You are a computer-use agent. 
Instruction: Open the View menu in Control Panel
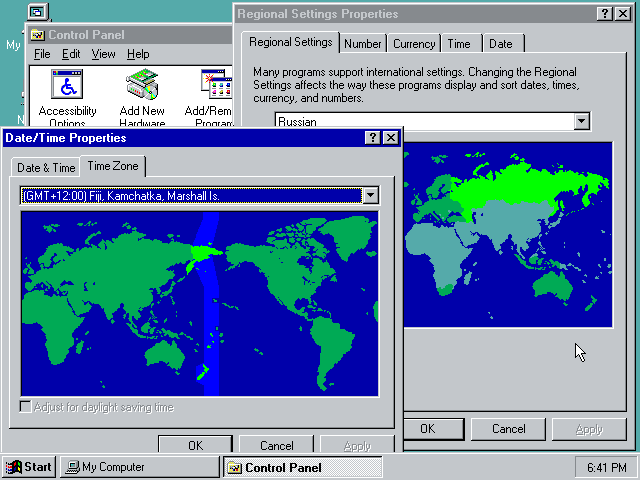coord(103,54)
